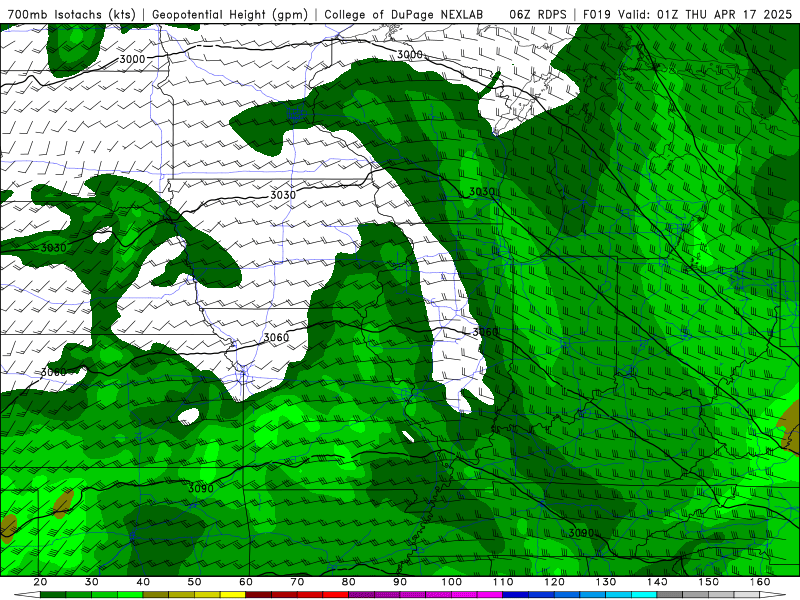Click the dark blue swatch starting at 110
This screenshot has height=600, width=800.
(x=516, y=595)
